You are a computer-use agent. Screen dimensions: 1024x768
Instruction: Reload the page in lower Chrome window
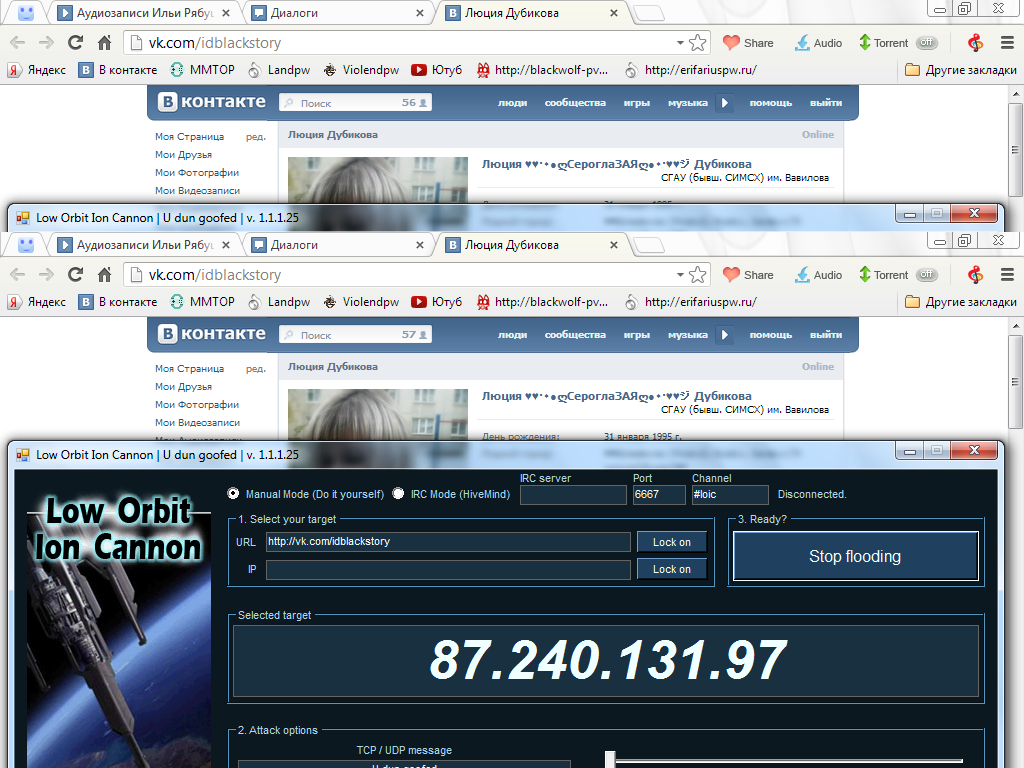coord(76,275)
